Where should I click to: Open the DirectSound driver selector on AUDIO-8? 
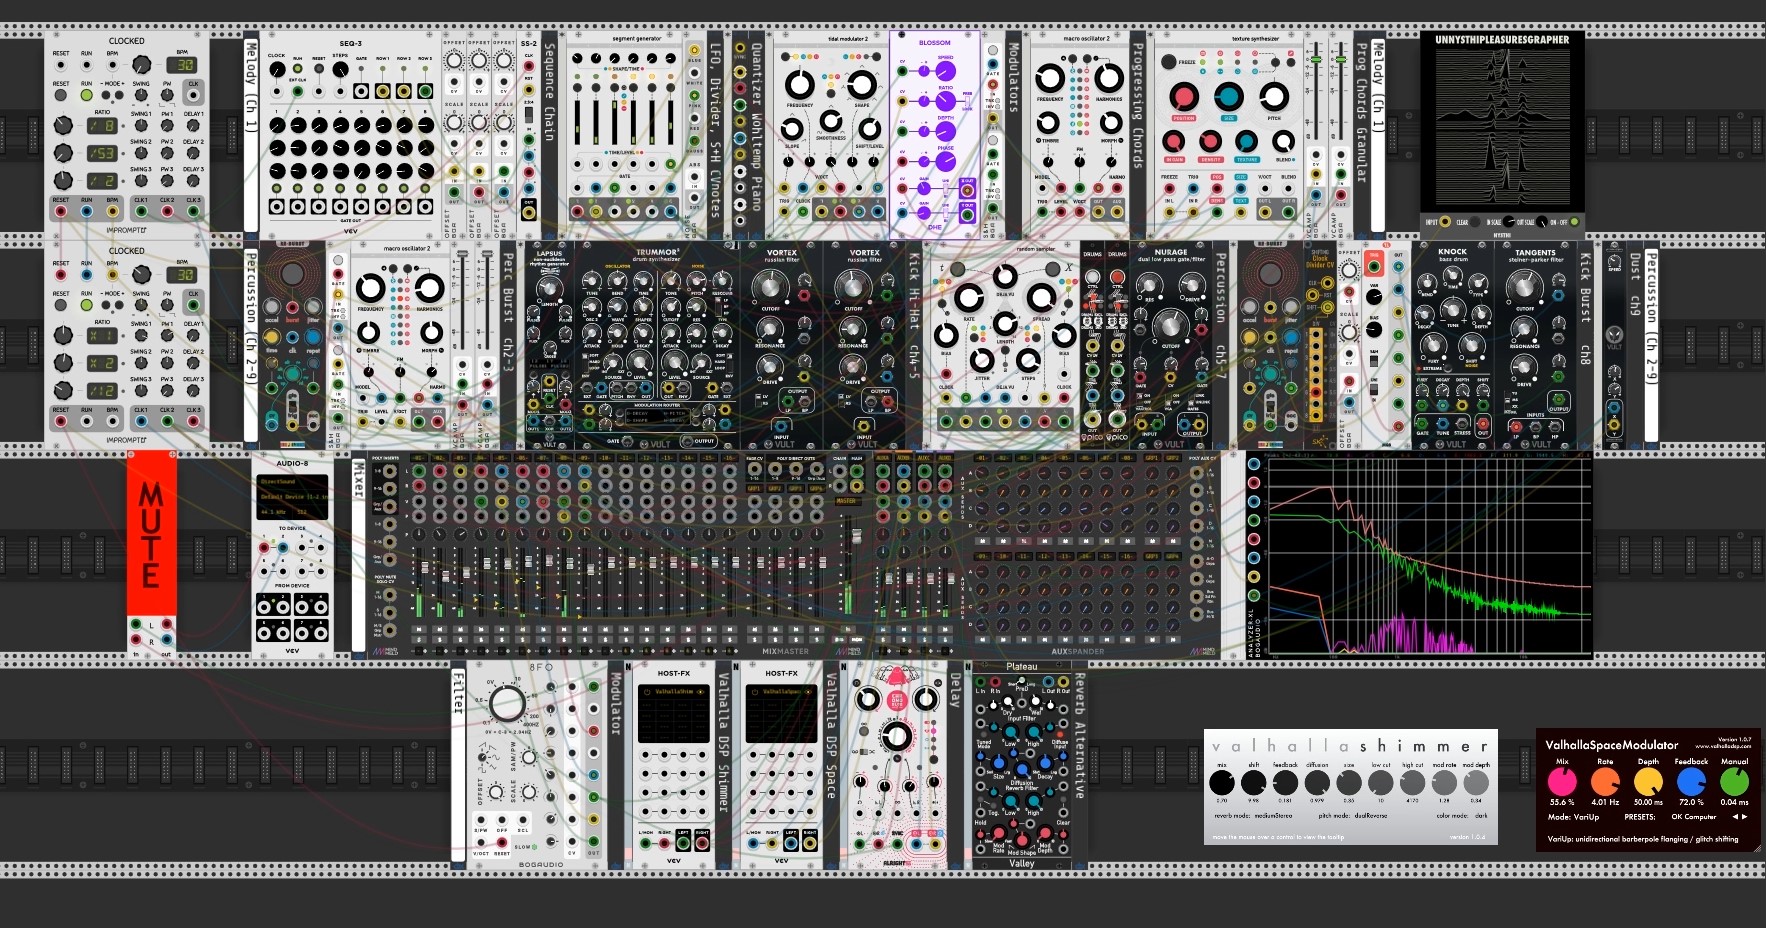pyautogui.click(x=293, y=481)
